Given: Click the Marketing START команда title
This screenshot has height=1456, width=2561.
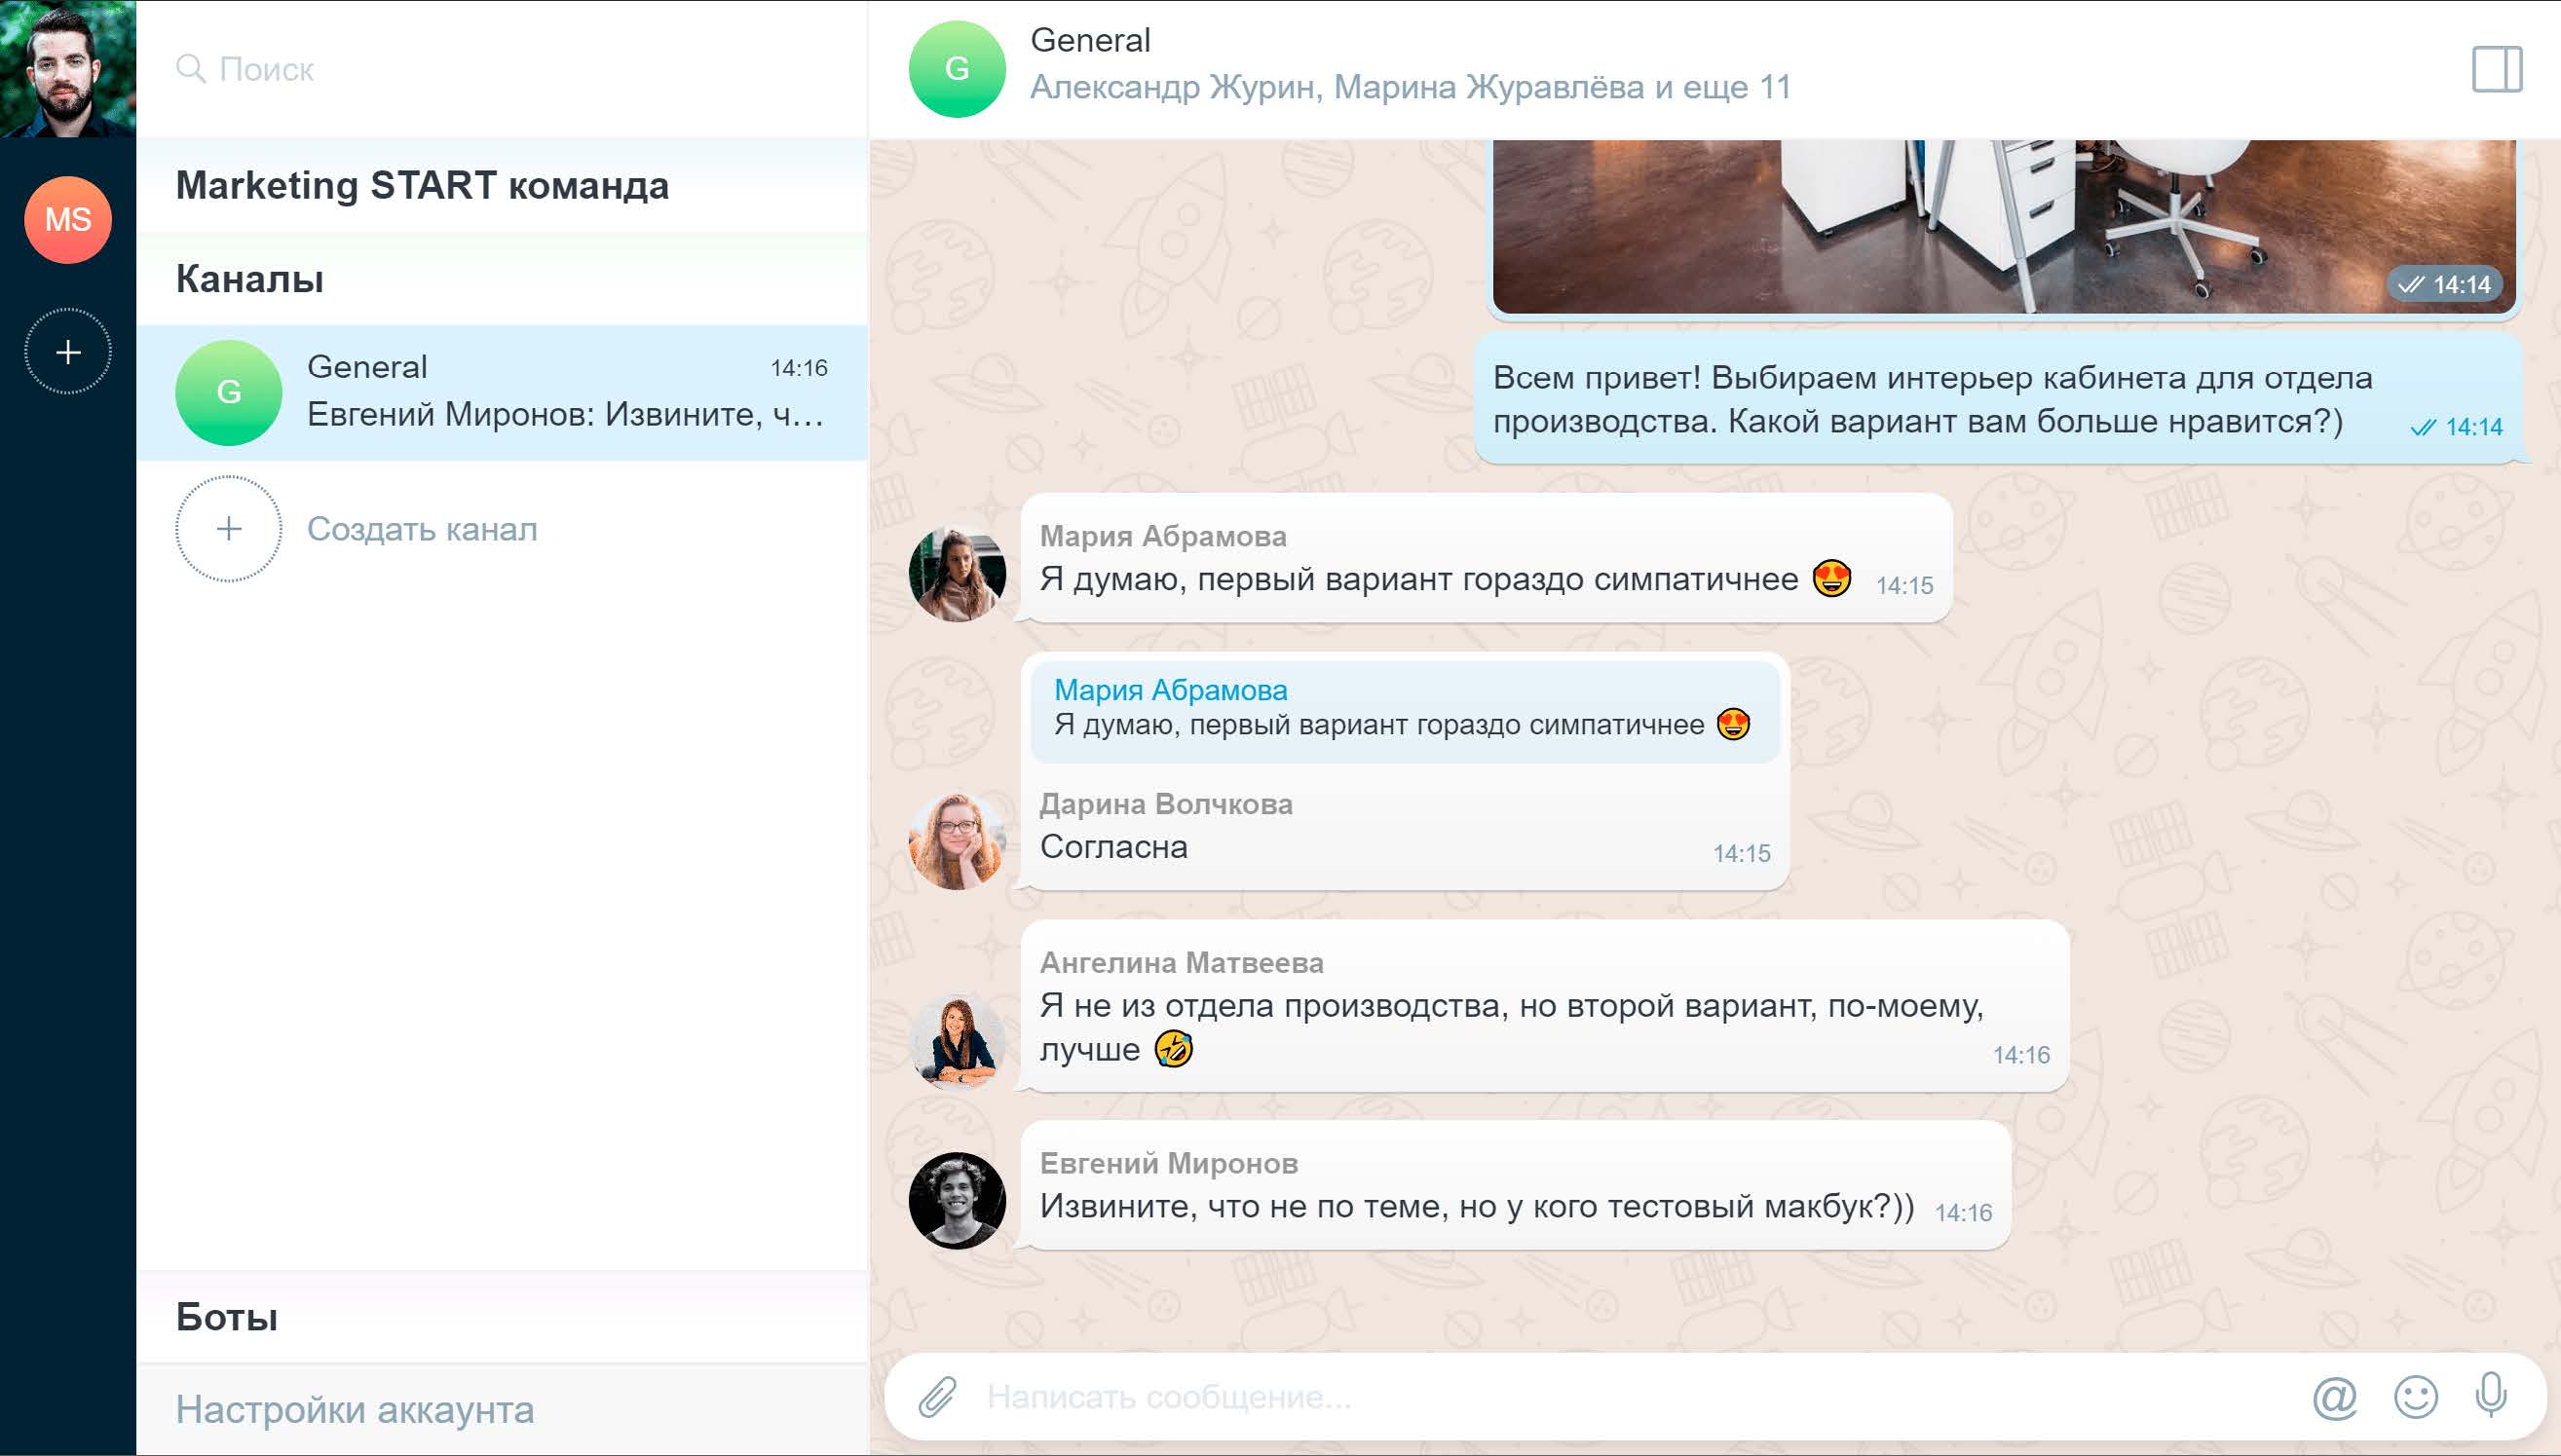Looking at the screenshot, I should tap(422, 186).
